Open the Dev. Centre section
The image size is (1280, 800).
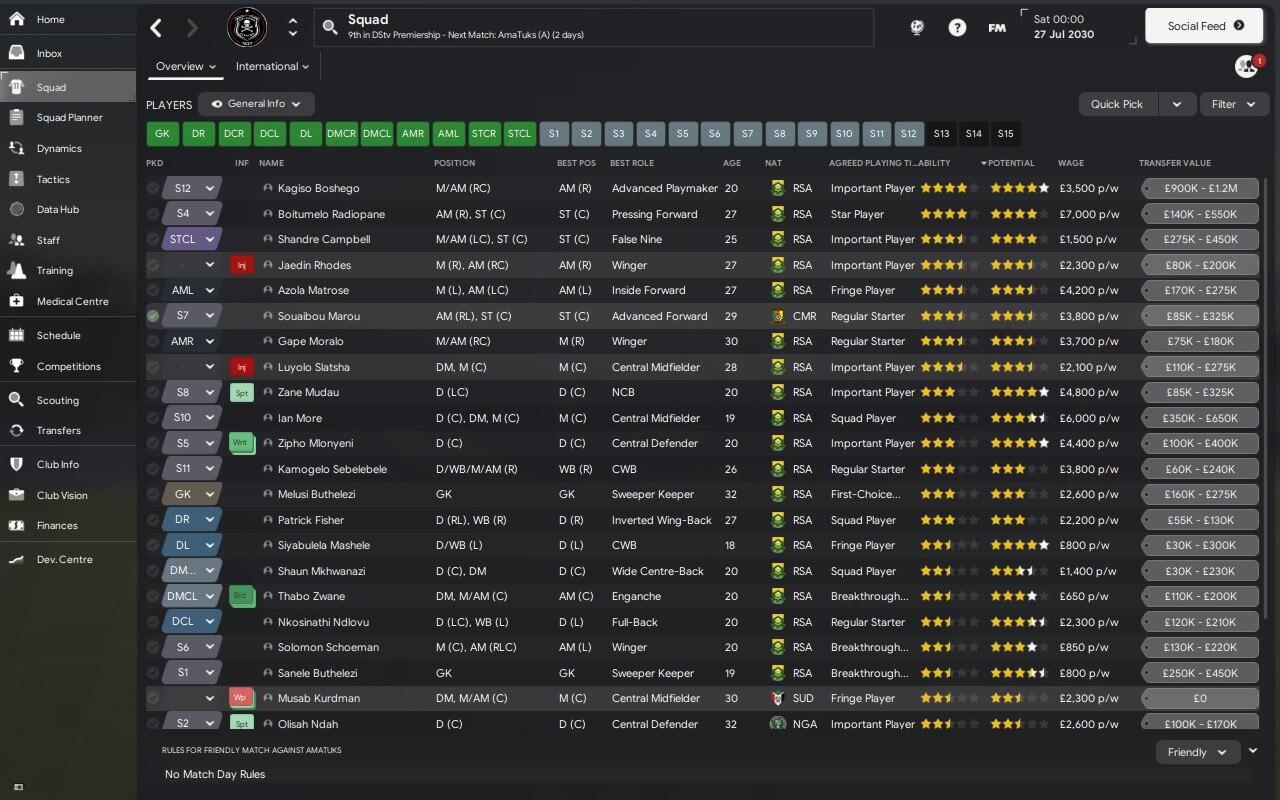pyautogui.click(x=68, y=559)
